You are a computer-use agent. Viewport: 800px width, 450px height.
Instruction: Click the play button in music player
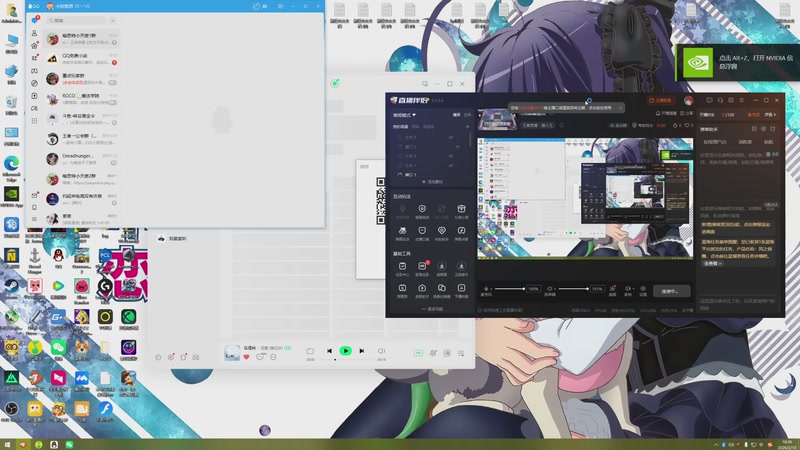[x=345, y=351]
